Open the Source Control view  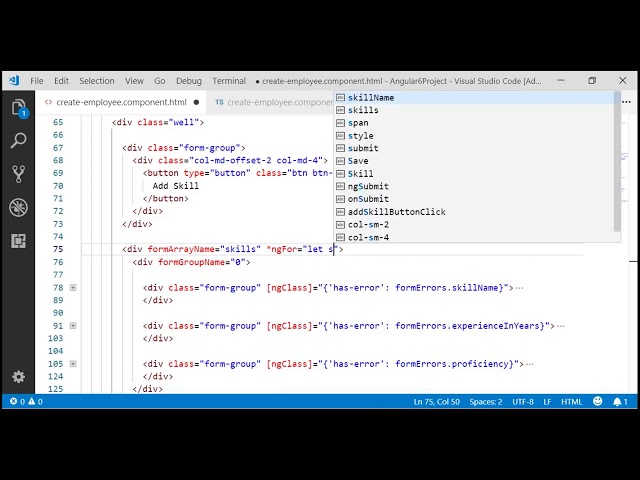point(18,174)
